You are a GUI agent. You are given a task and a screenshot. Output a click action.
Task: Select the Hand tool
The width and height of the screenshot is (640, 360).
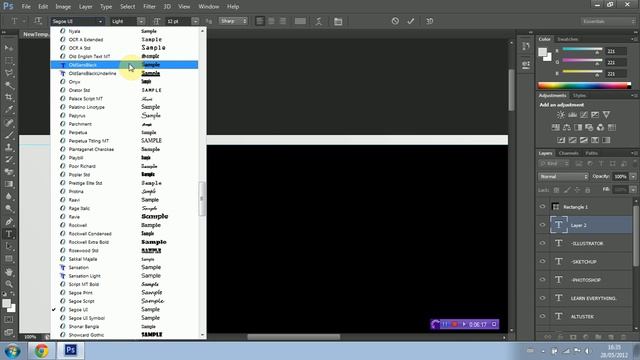click(x=9, y=272)
